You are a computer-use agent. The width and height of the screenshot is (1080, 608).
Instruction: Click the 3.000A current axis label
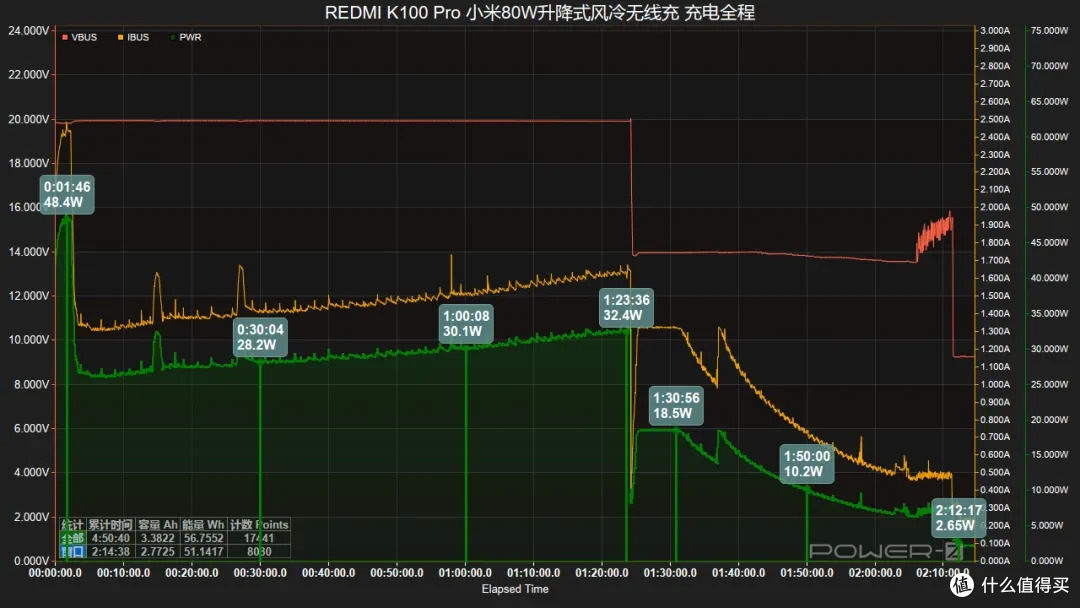pos(995,30)
